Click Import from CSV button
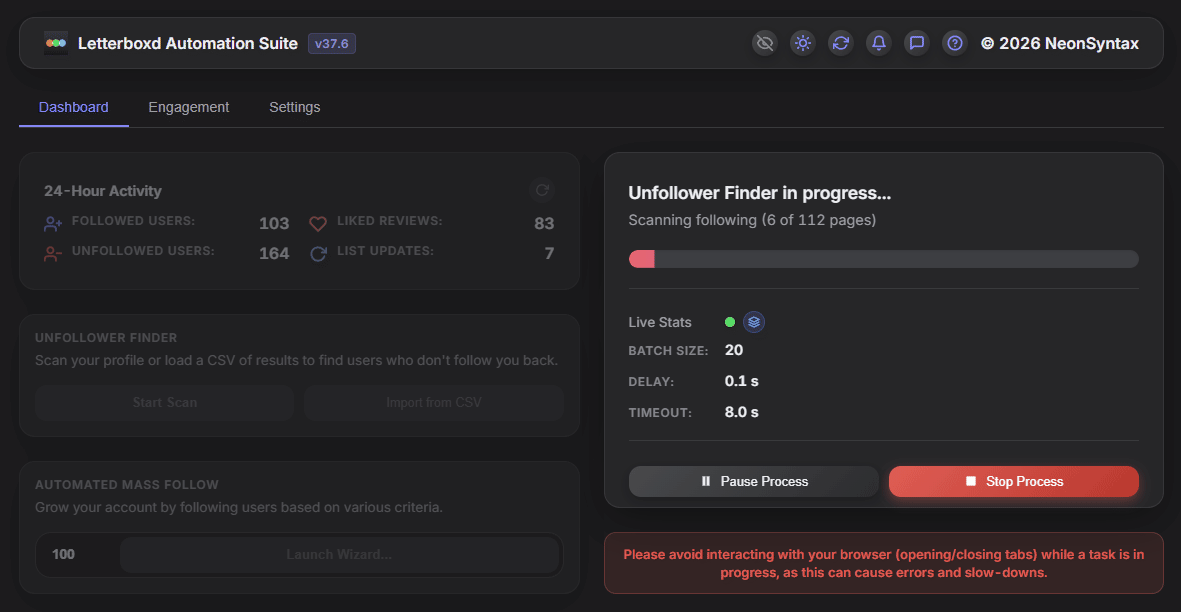The image size is (1181, 612). (x=434, y=403)
